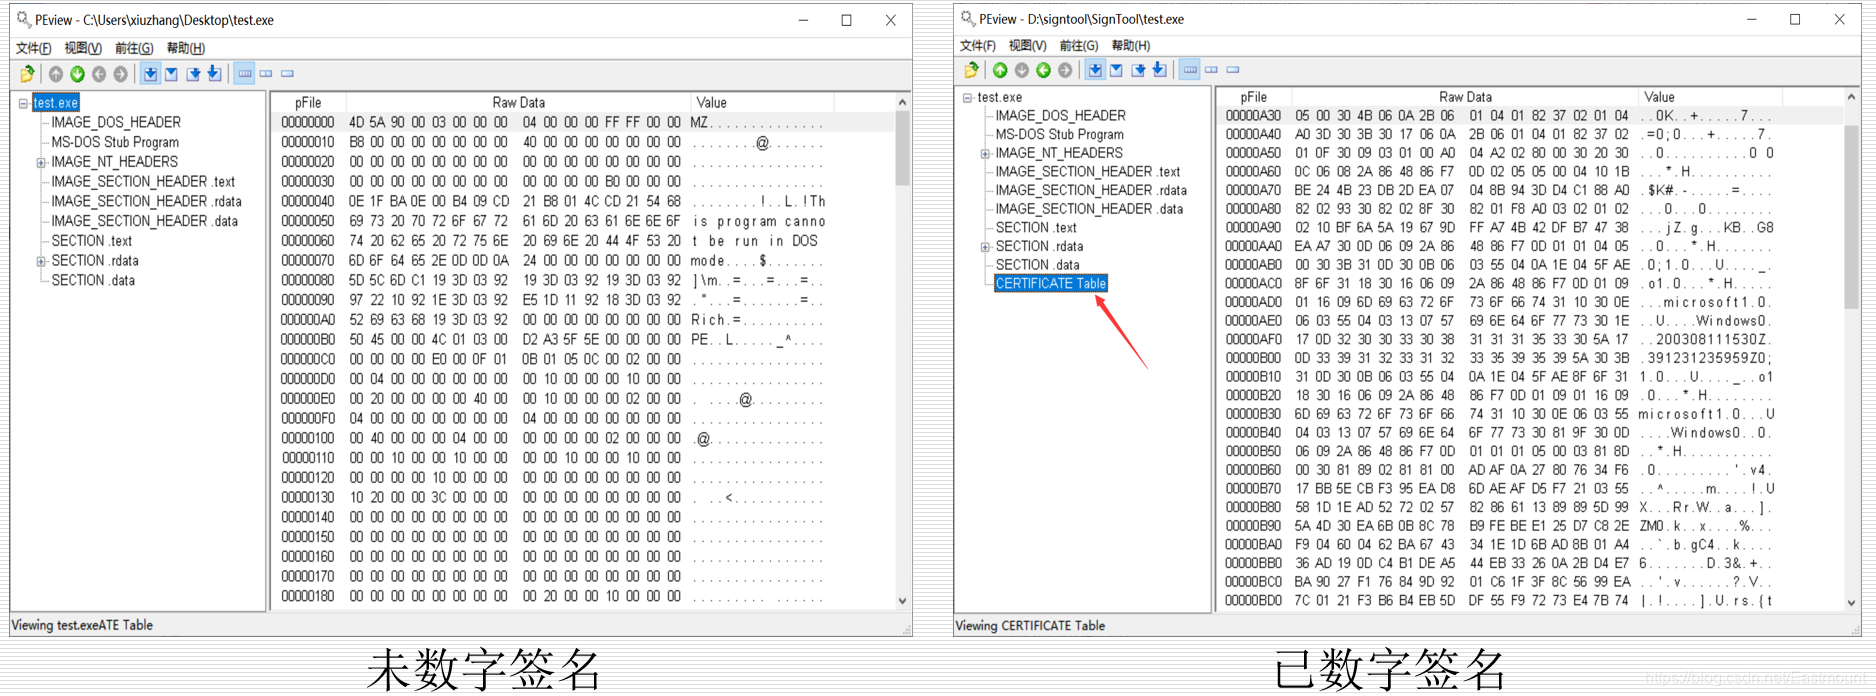This screenshot has height=696, width=1876.
Task: Select SECTION .data in right PEview tree
Action: (1037, 265)
